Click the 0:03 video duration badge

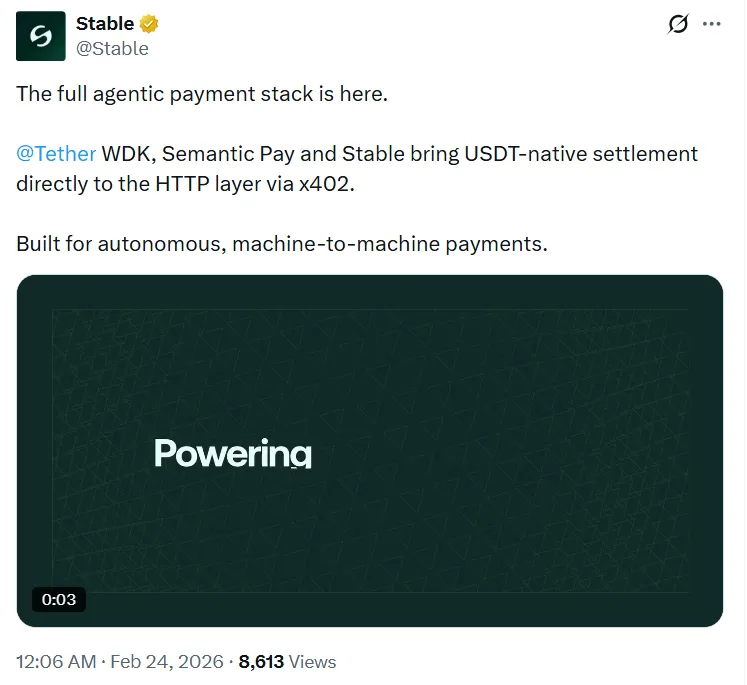59,599
